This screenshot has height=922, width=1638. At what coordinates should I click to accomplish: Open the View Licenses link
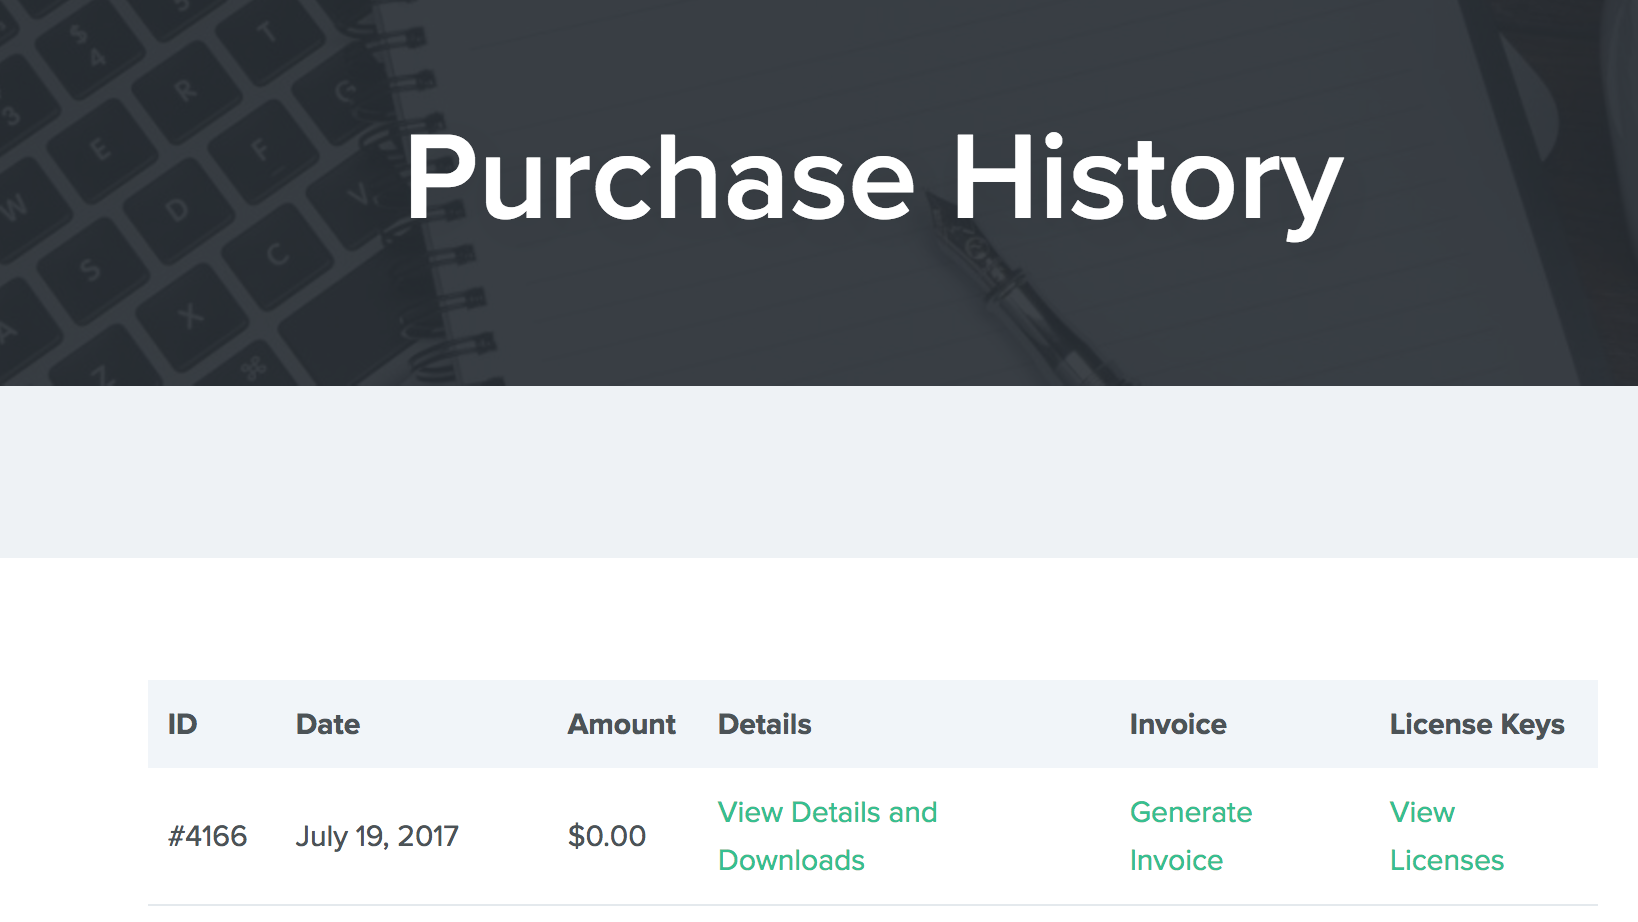point(1446,836)
